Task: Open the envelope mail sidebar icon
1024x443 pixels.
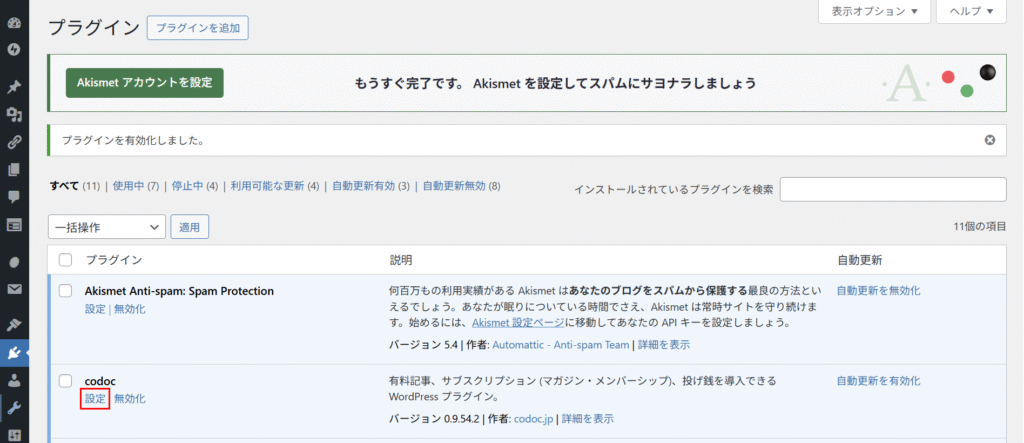Action: (14, 288)
